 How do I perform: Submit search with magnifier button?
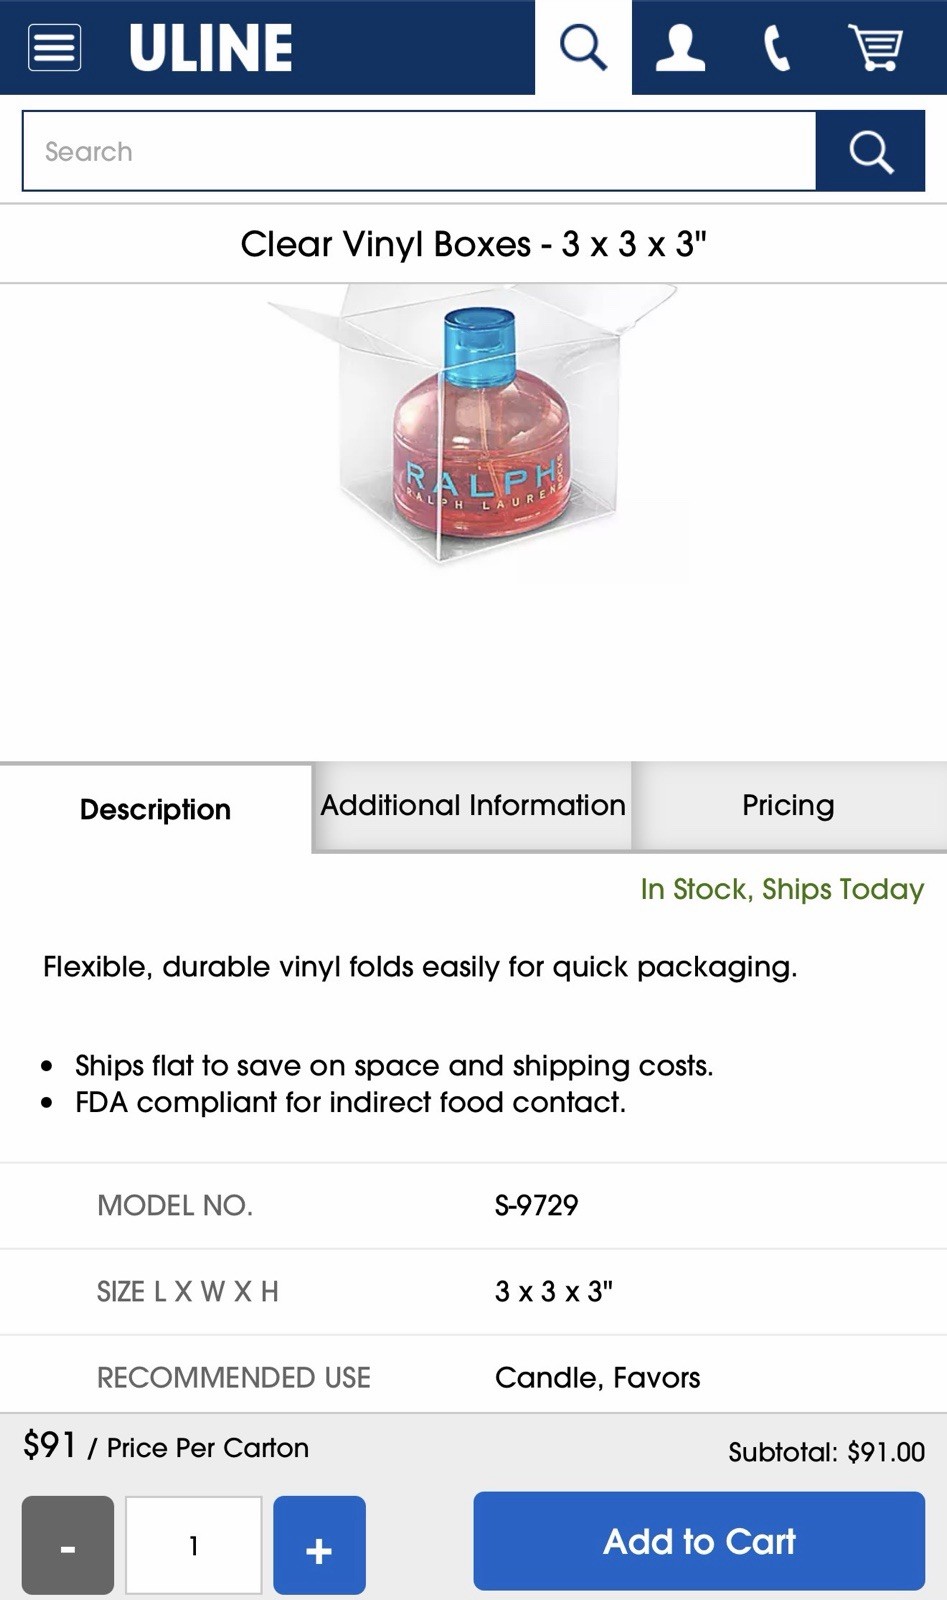pyautogui.click(x=870, y=151)
